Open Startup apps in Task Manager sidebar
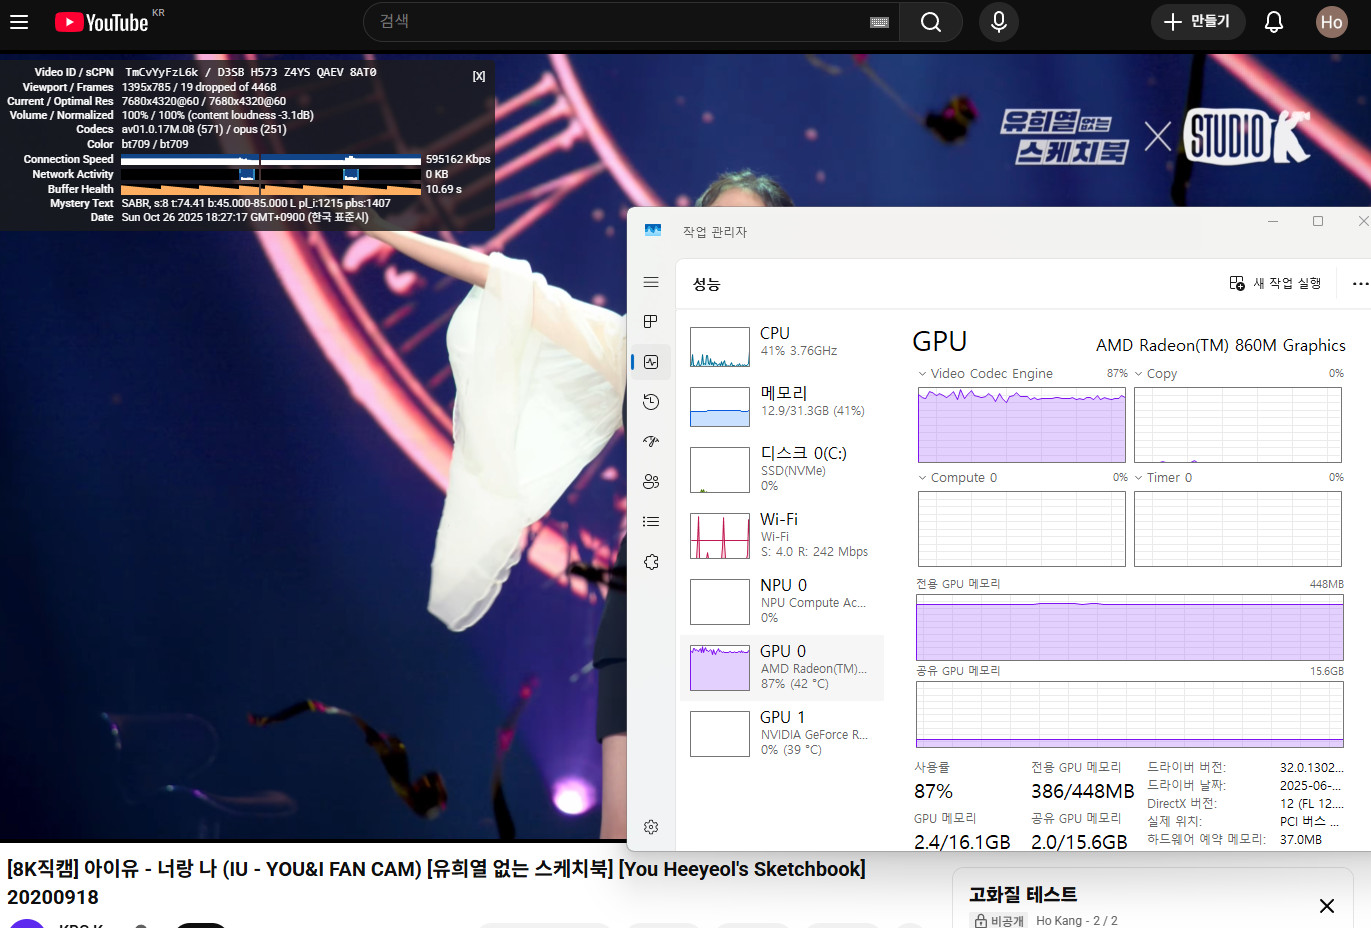 651,441
